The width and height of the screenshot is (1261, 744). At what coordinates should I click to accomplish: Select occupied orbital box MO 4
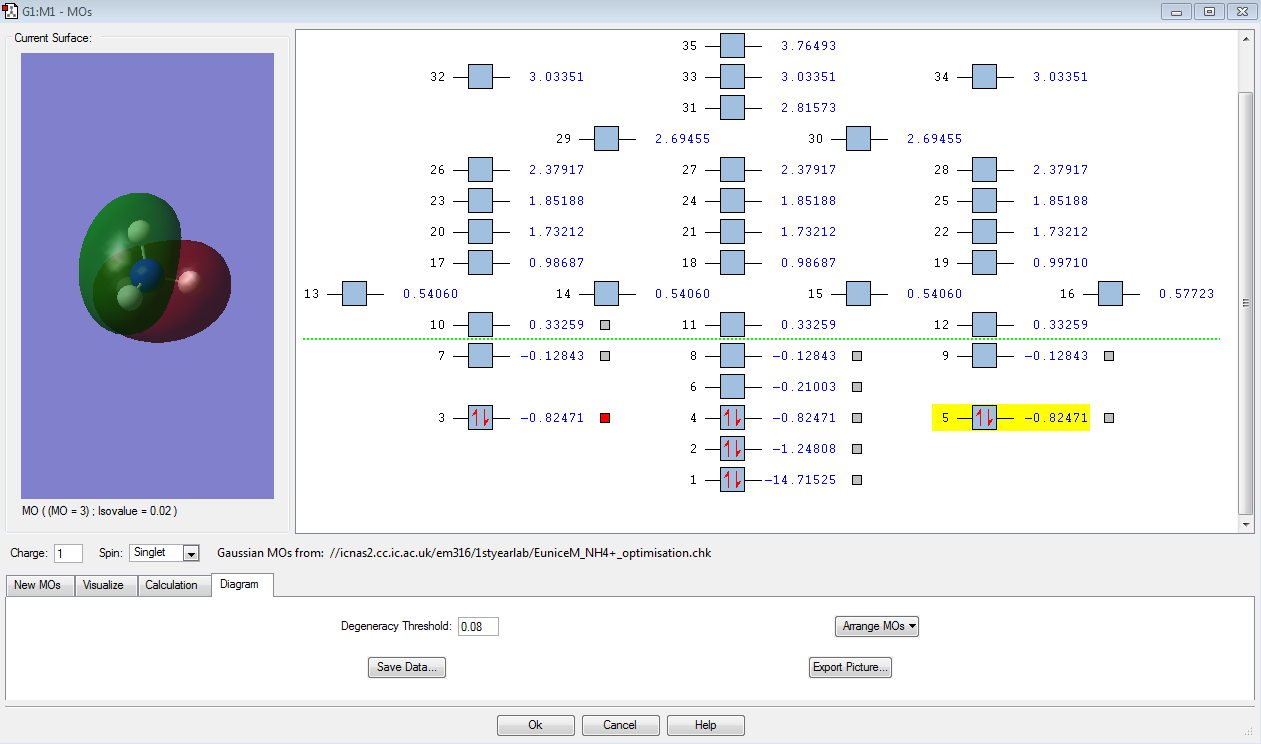click(733, 417)
